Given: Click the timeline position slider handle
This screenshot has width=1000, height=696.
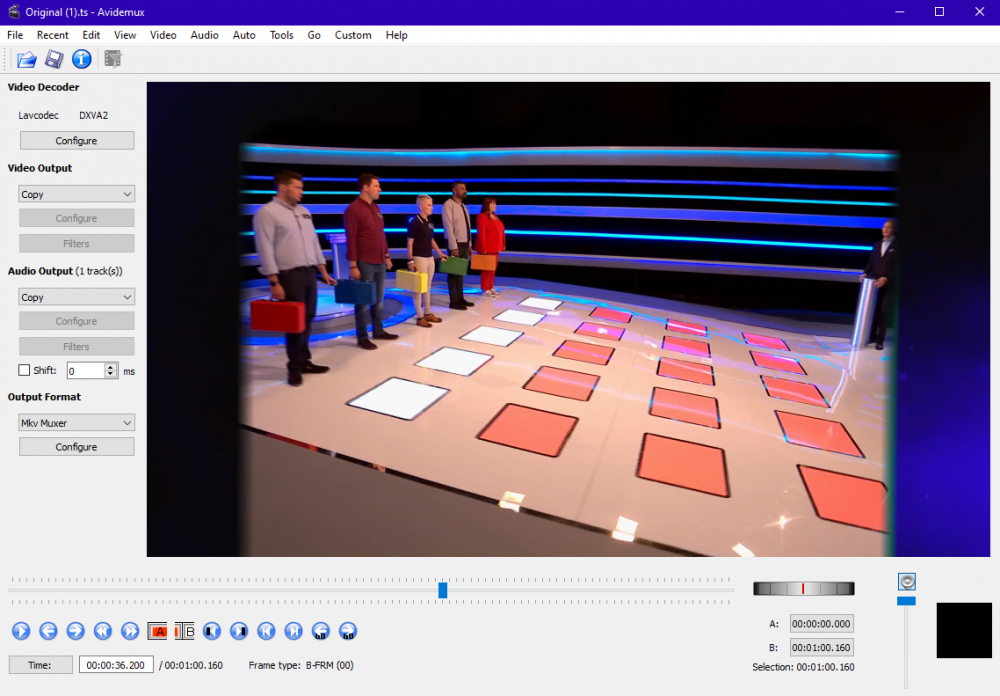Looking at the screenshot, I should 442,591.
